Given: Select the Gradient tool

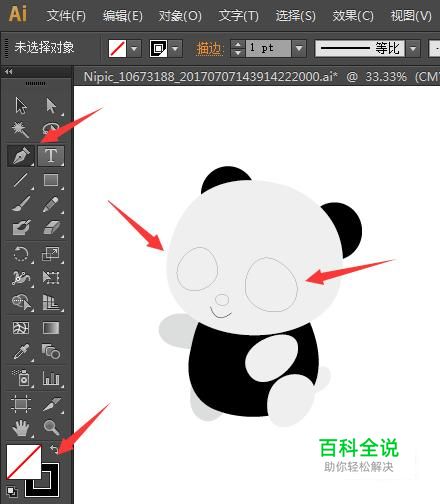Looking at the screenshot, I should pyautogui.click(x=51, y=328).
